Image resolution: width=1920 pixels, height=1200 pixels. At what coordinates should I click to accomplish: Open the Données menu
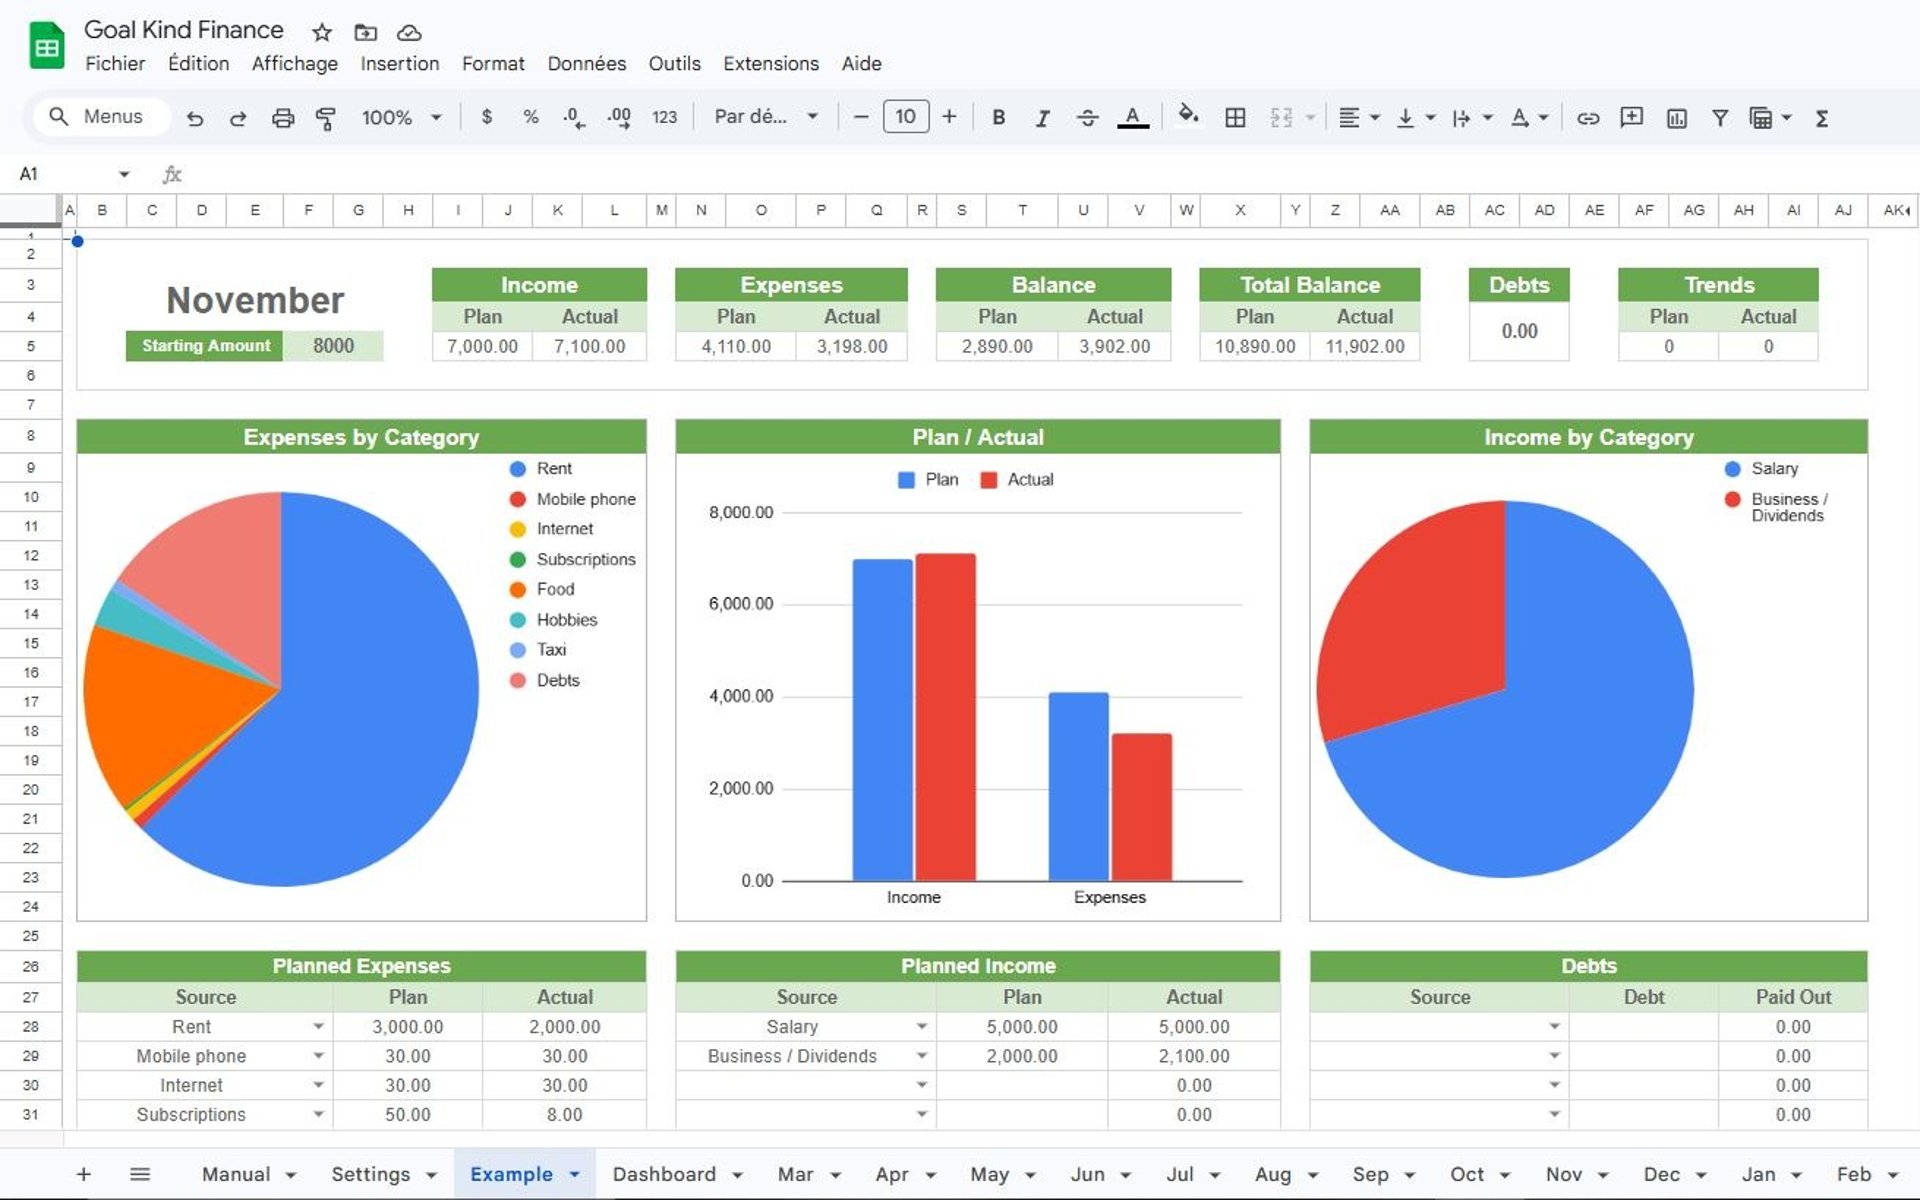tap(586, 64)
